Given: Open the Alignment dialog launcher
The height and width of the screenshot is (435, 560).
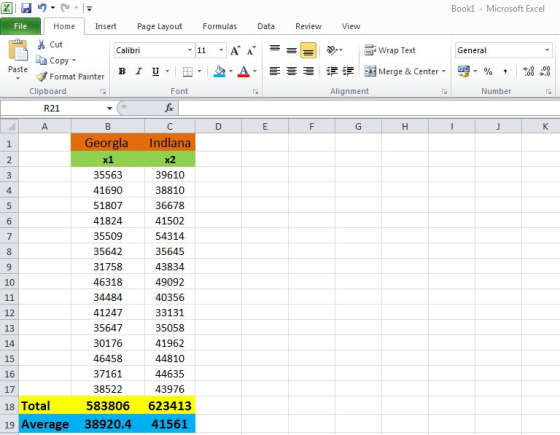Looking at the screenshot, I should coord(444,92).
